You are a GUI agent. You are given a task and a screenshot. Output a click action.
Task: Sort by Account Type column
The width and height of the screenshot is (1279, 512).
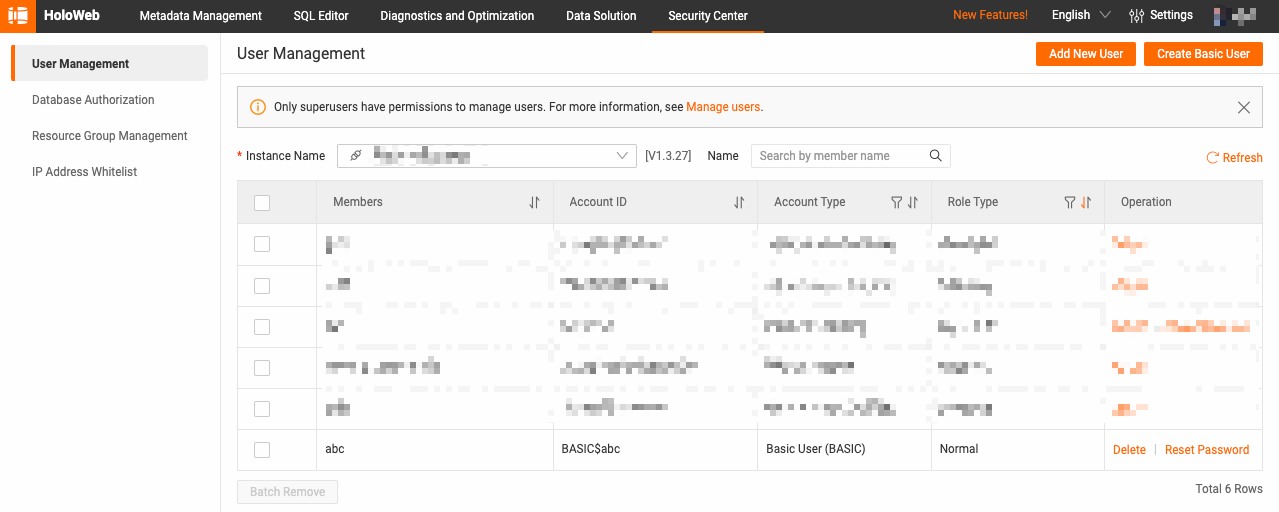point(913,202)
